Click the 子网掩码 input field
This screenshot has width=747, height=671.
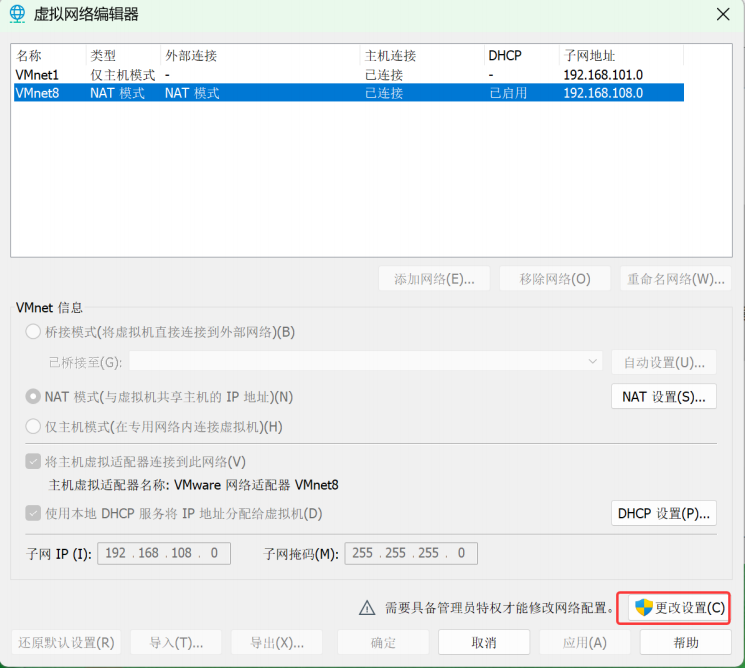(x=411, y=553)
